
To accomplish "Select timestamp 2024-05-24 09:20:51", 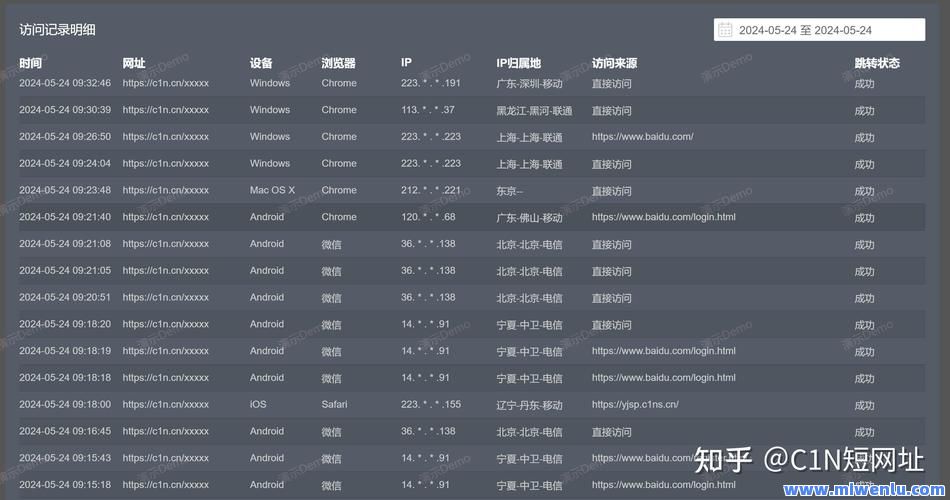I will [65, 297].
